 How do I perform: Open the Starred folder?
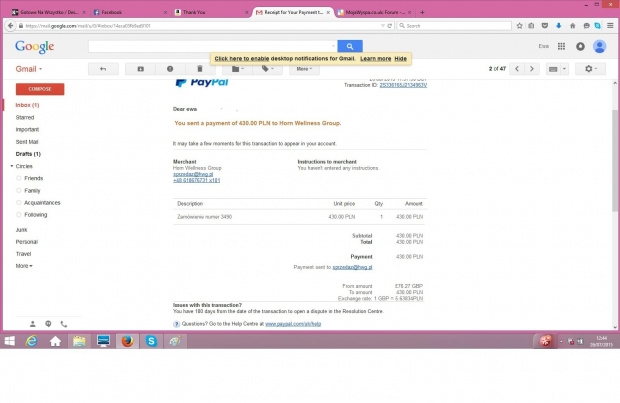(25, 117)
